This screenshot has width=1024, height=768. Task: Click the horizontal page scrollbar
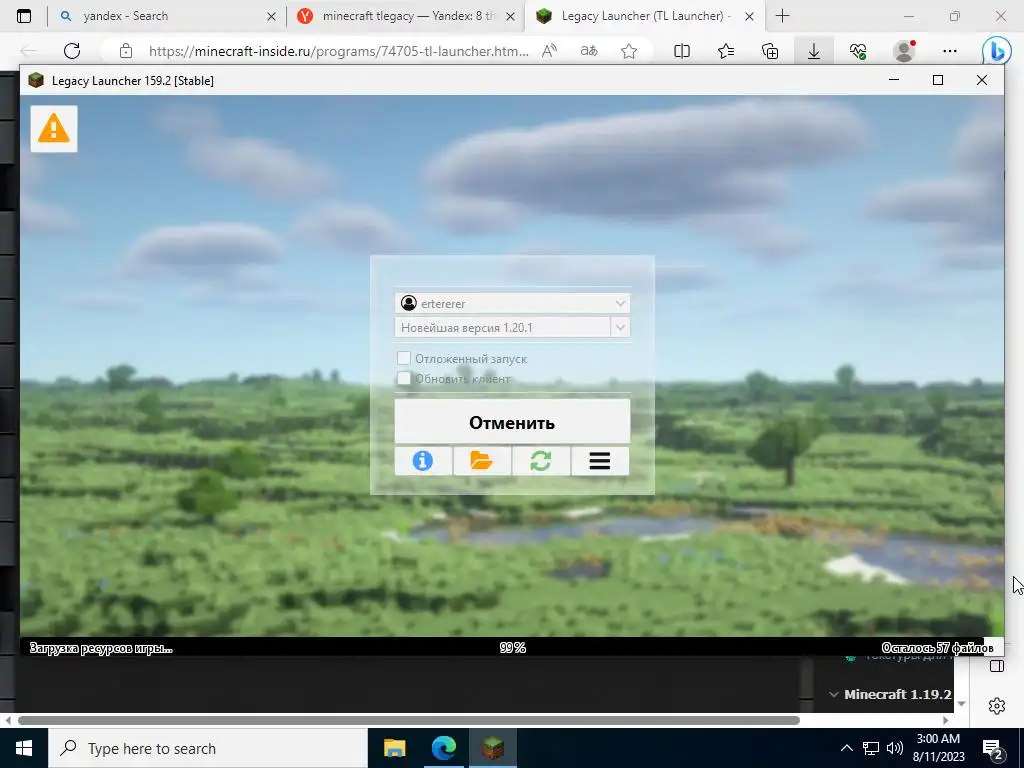[409, 720]
